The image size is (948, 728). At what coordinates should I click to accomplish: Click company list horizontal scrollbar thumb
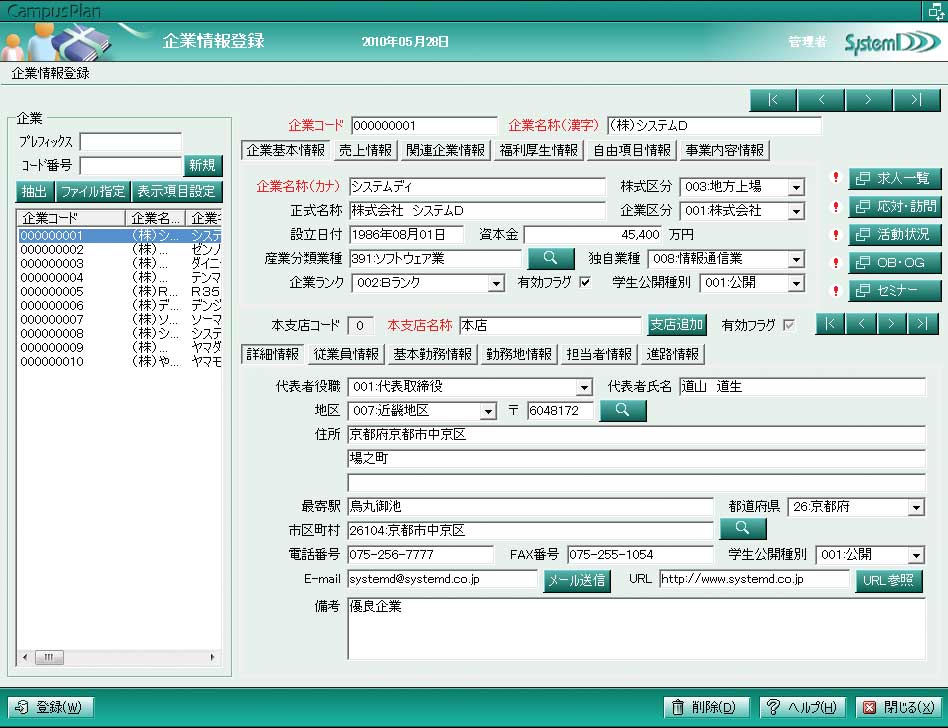click(49, 657)
